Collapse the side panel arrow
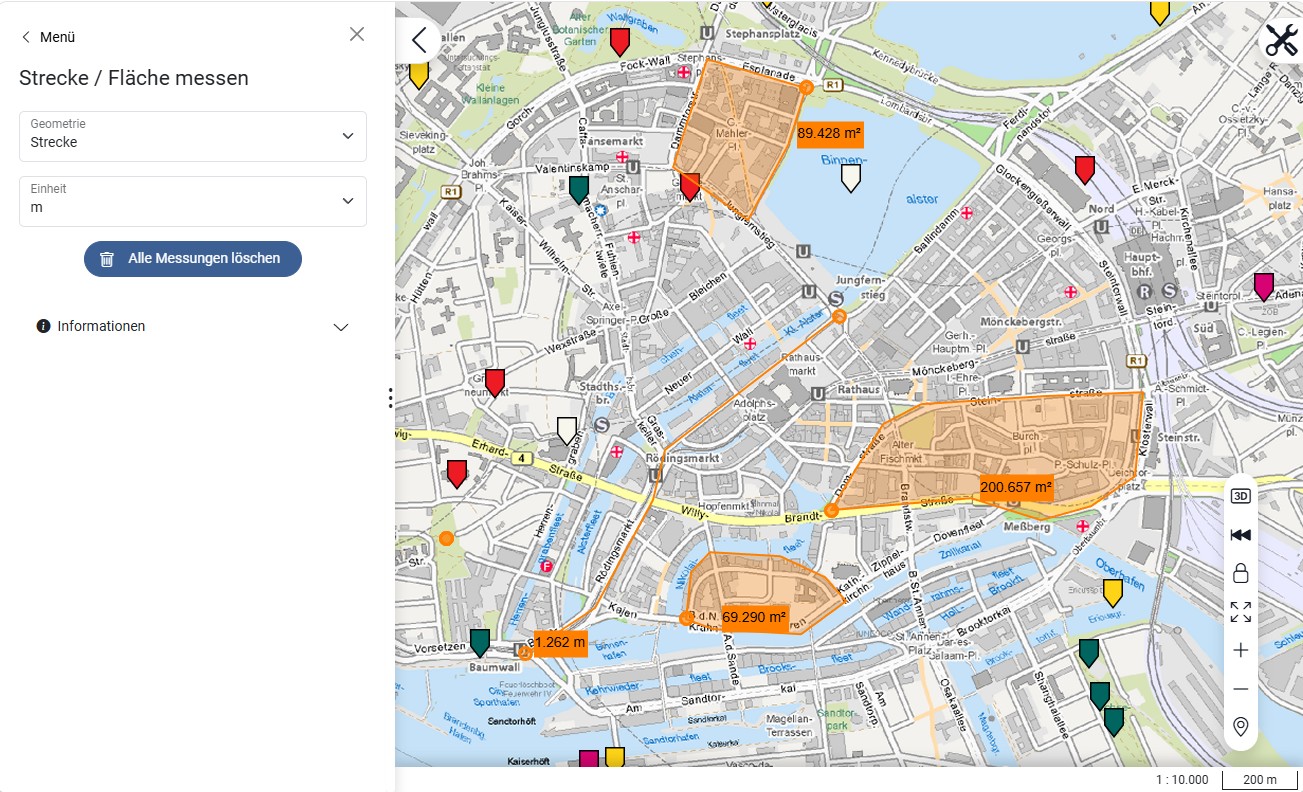The image size is (1303, 792). tap(418, 41)
